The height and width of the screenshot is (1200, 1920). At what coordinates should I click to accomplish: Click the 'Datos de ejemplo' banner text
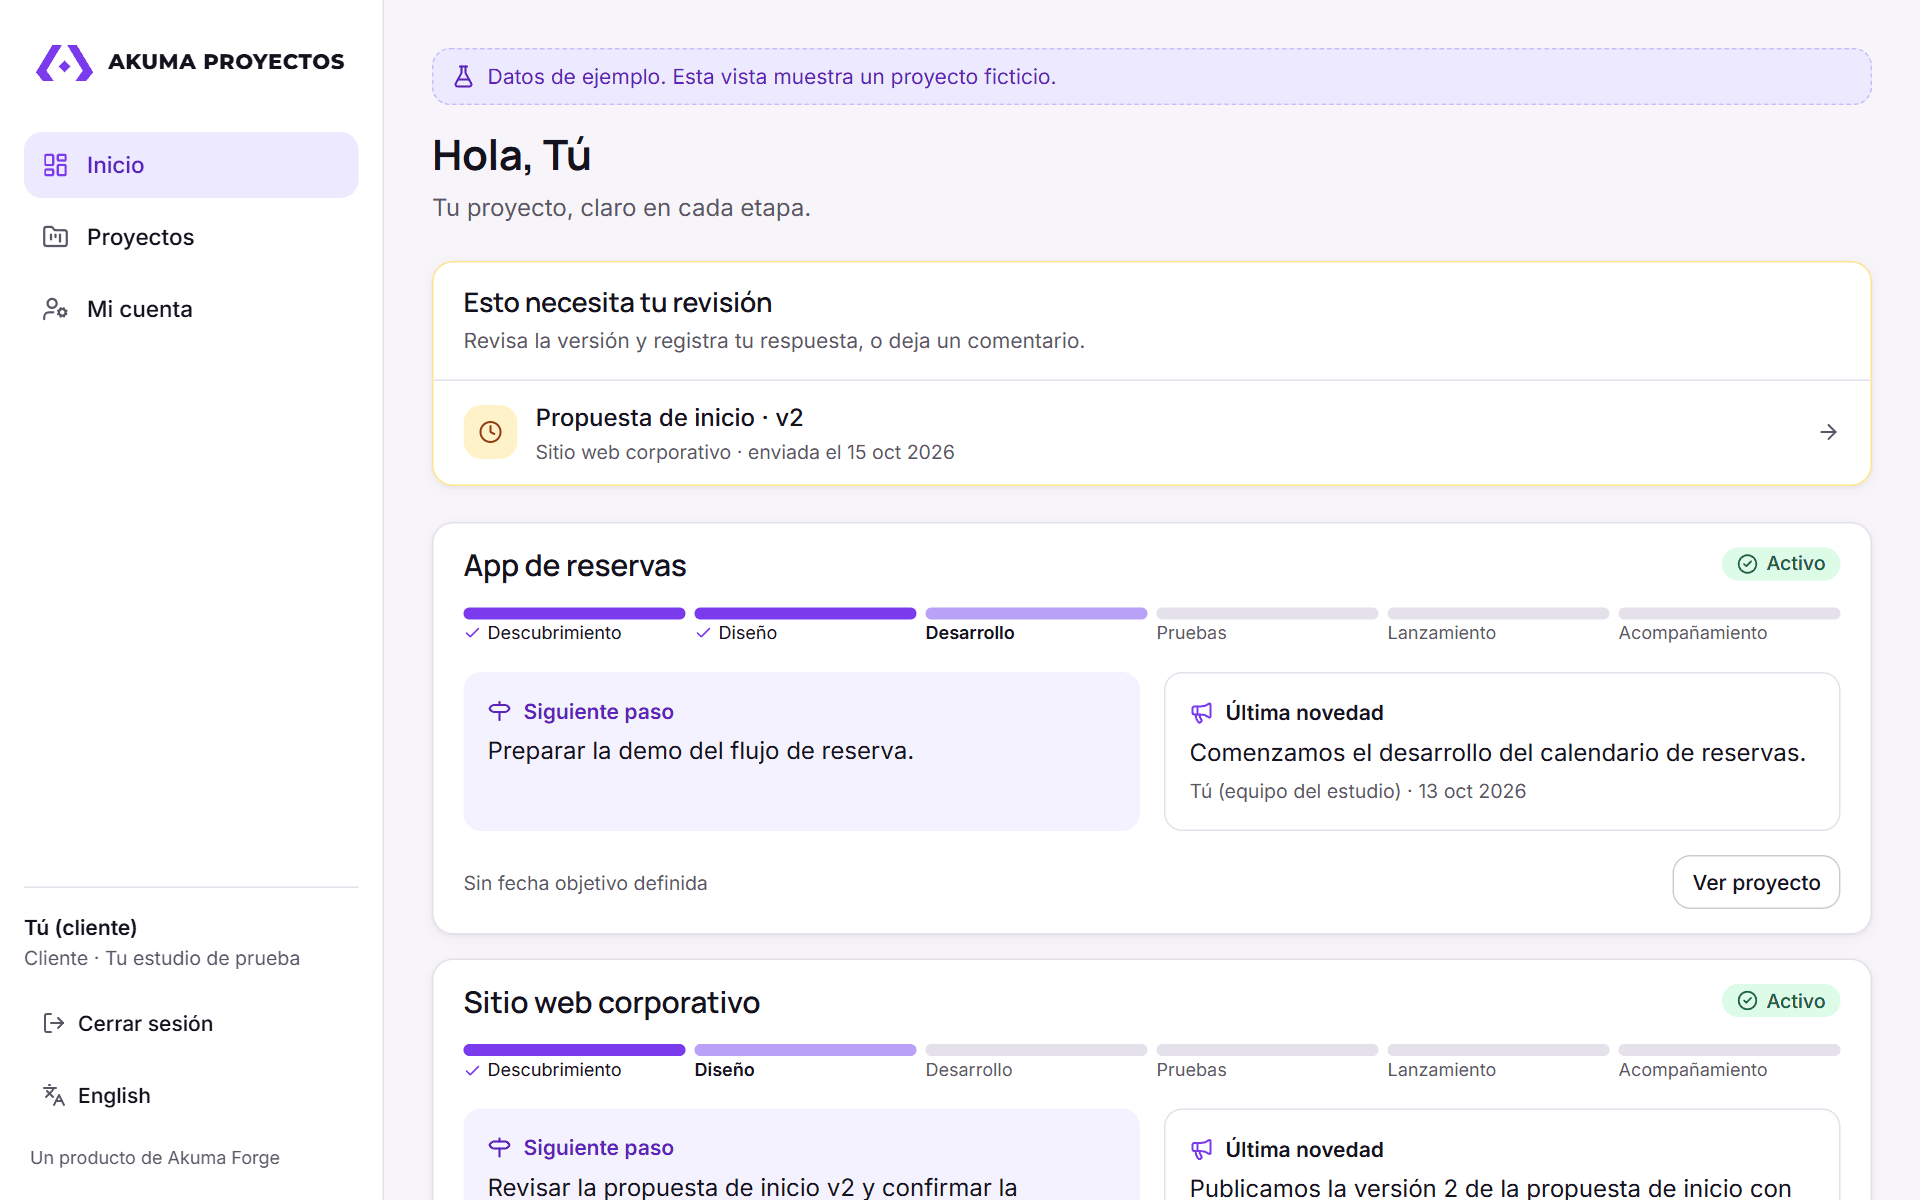tap(771, 77)
